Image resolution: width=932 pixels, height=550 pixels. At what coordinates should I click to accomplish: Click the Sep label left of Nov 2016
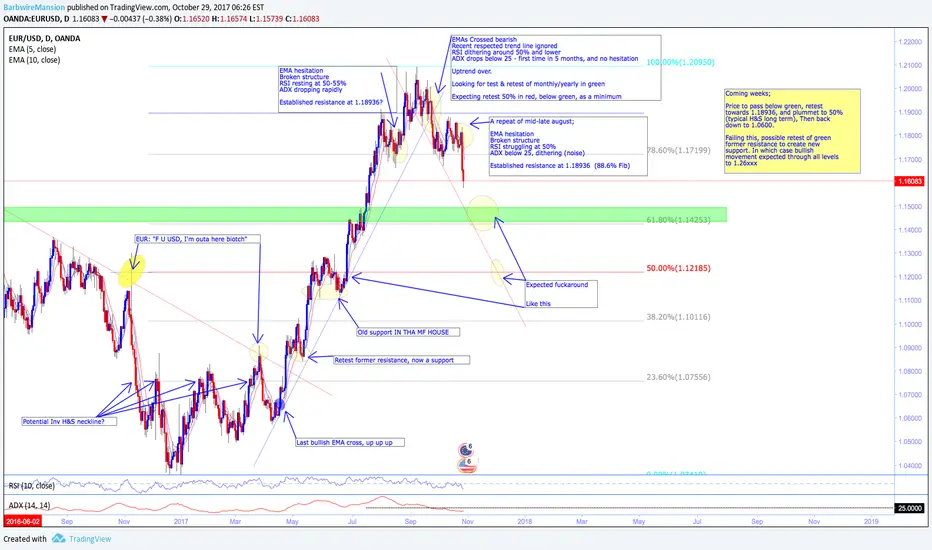(x=67, y=521)
